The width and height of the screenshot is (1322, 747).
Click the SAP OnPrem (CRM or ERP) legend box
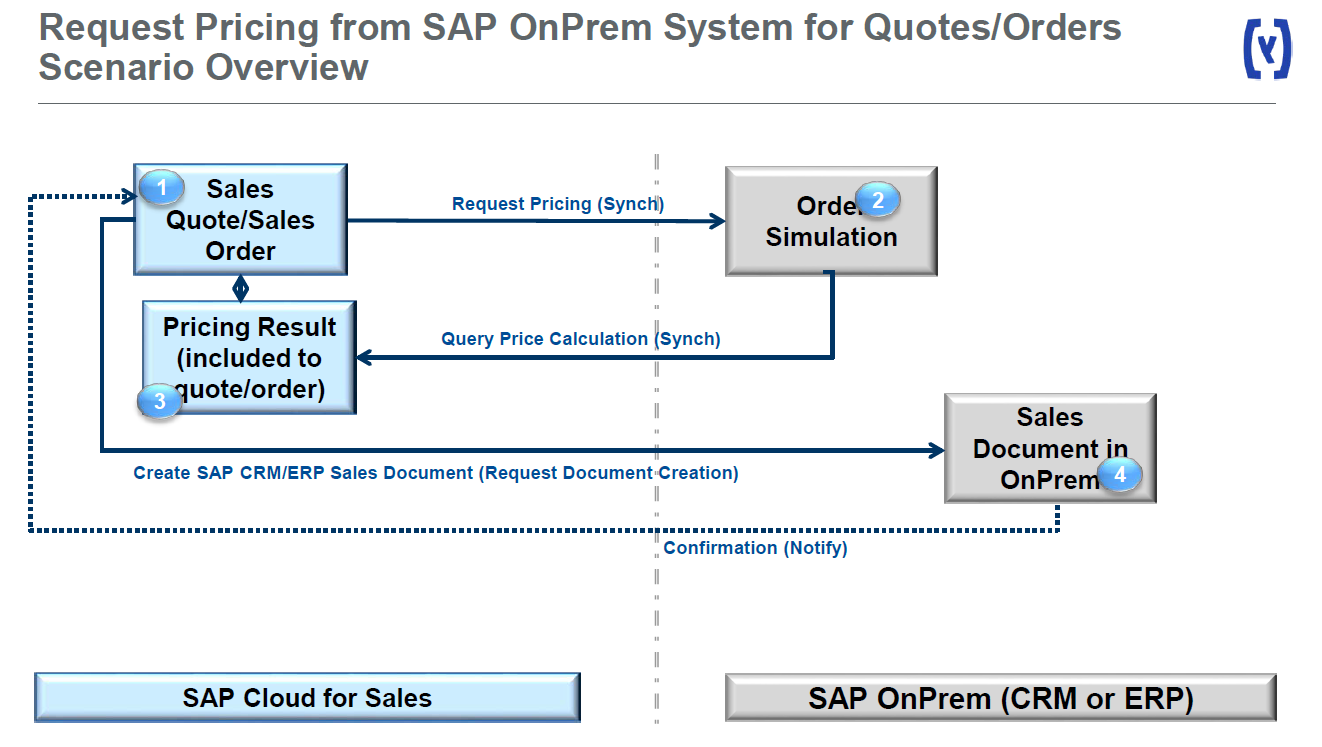tap(1000, 697)
